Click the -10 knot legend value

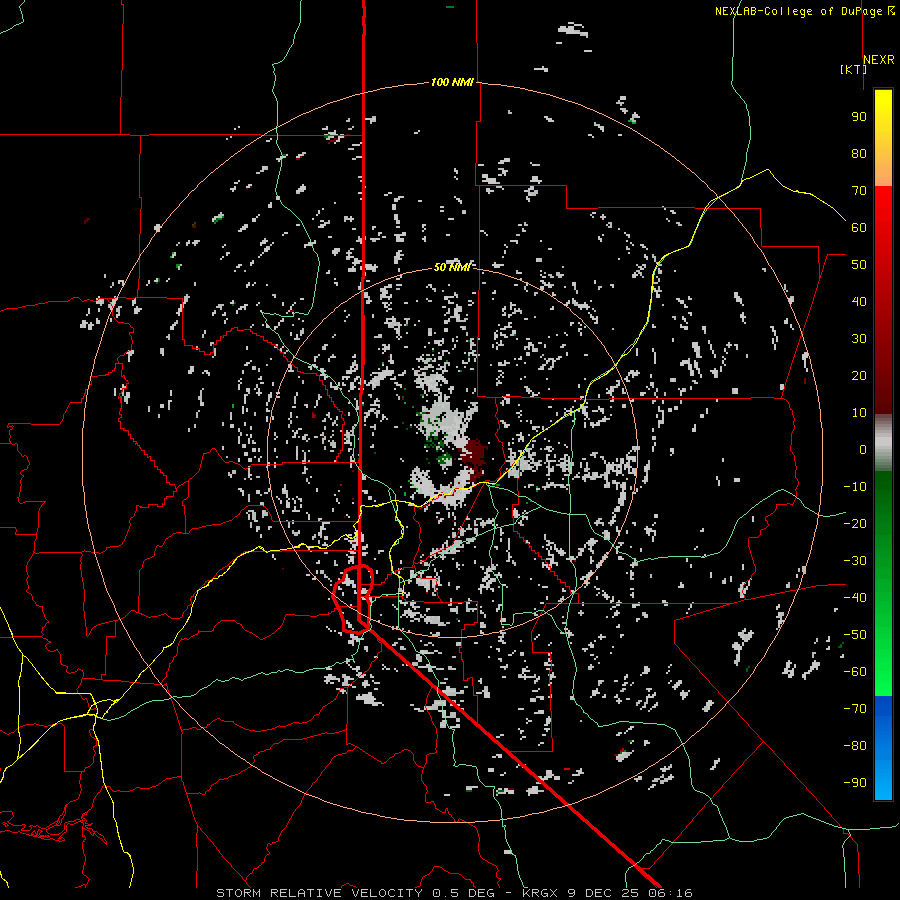[855, 487]
